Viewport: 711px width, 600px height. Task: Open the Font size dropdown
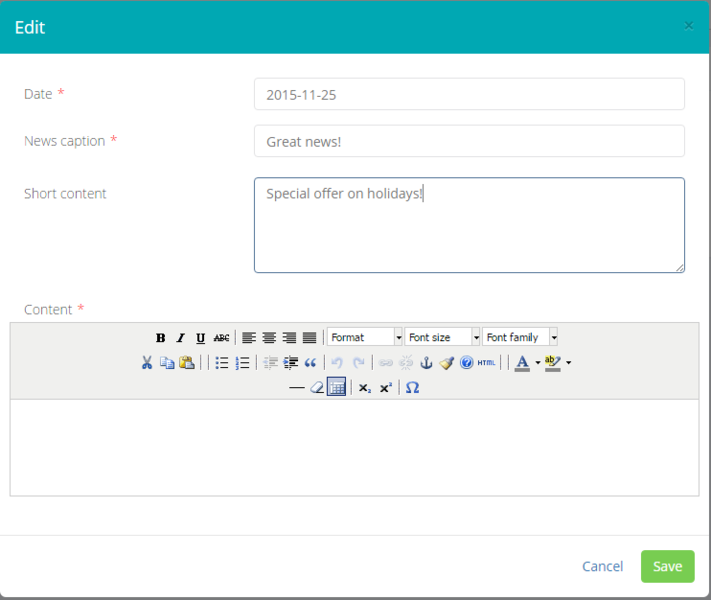[x=443, y=338]
